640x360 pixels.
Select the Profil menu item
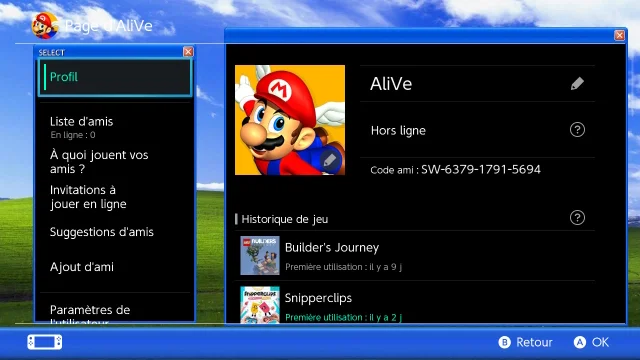tap(115, 78)
